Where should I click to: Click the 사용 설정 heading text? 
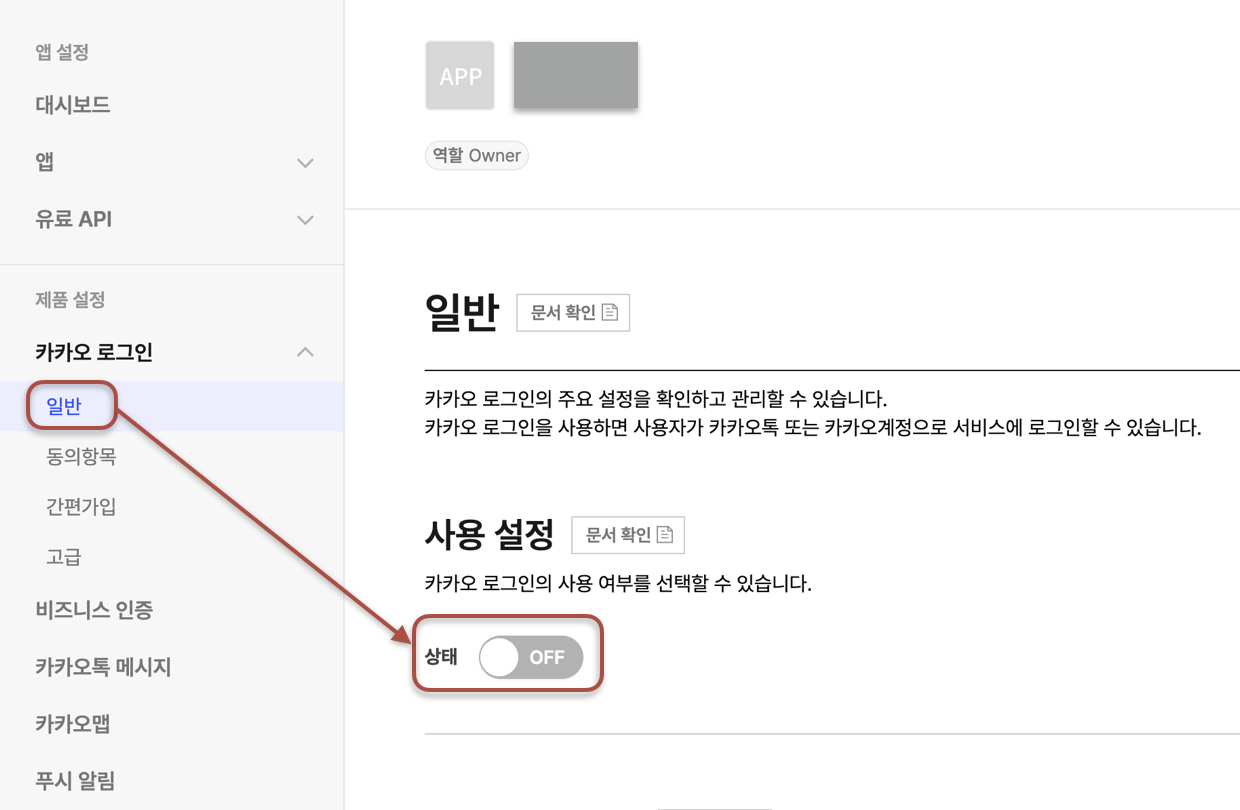[x=489, y=536]
